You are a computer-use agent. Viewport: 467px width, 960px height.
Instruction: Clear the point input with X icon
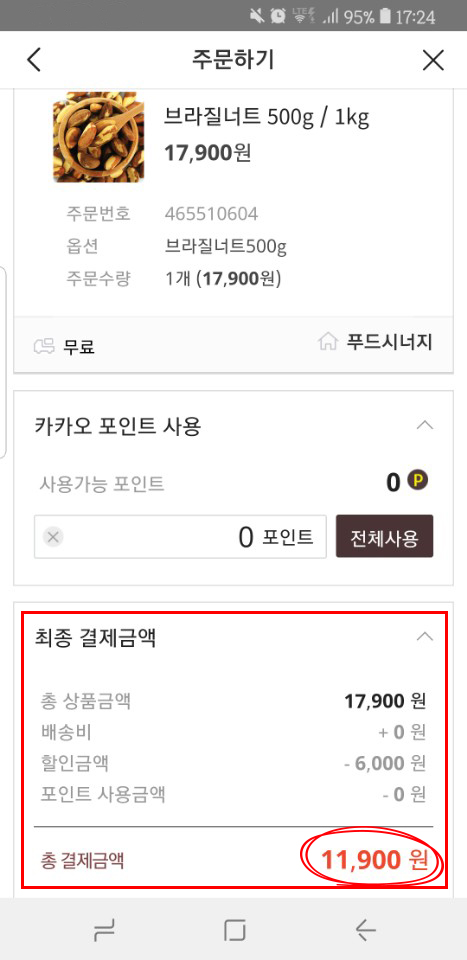tap(53, 538)
